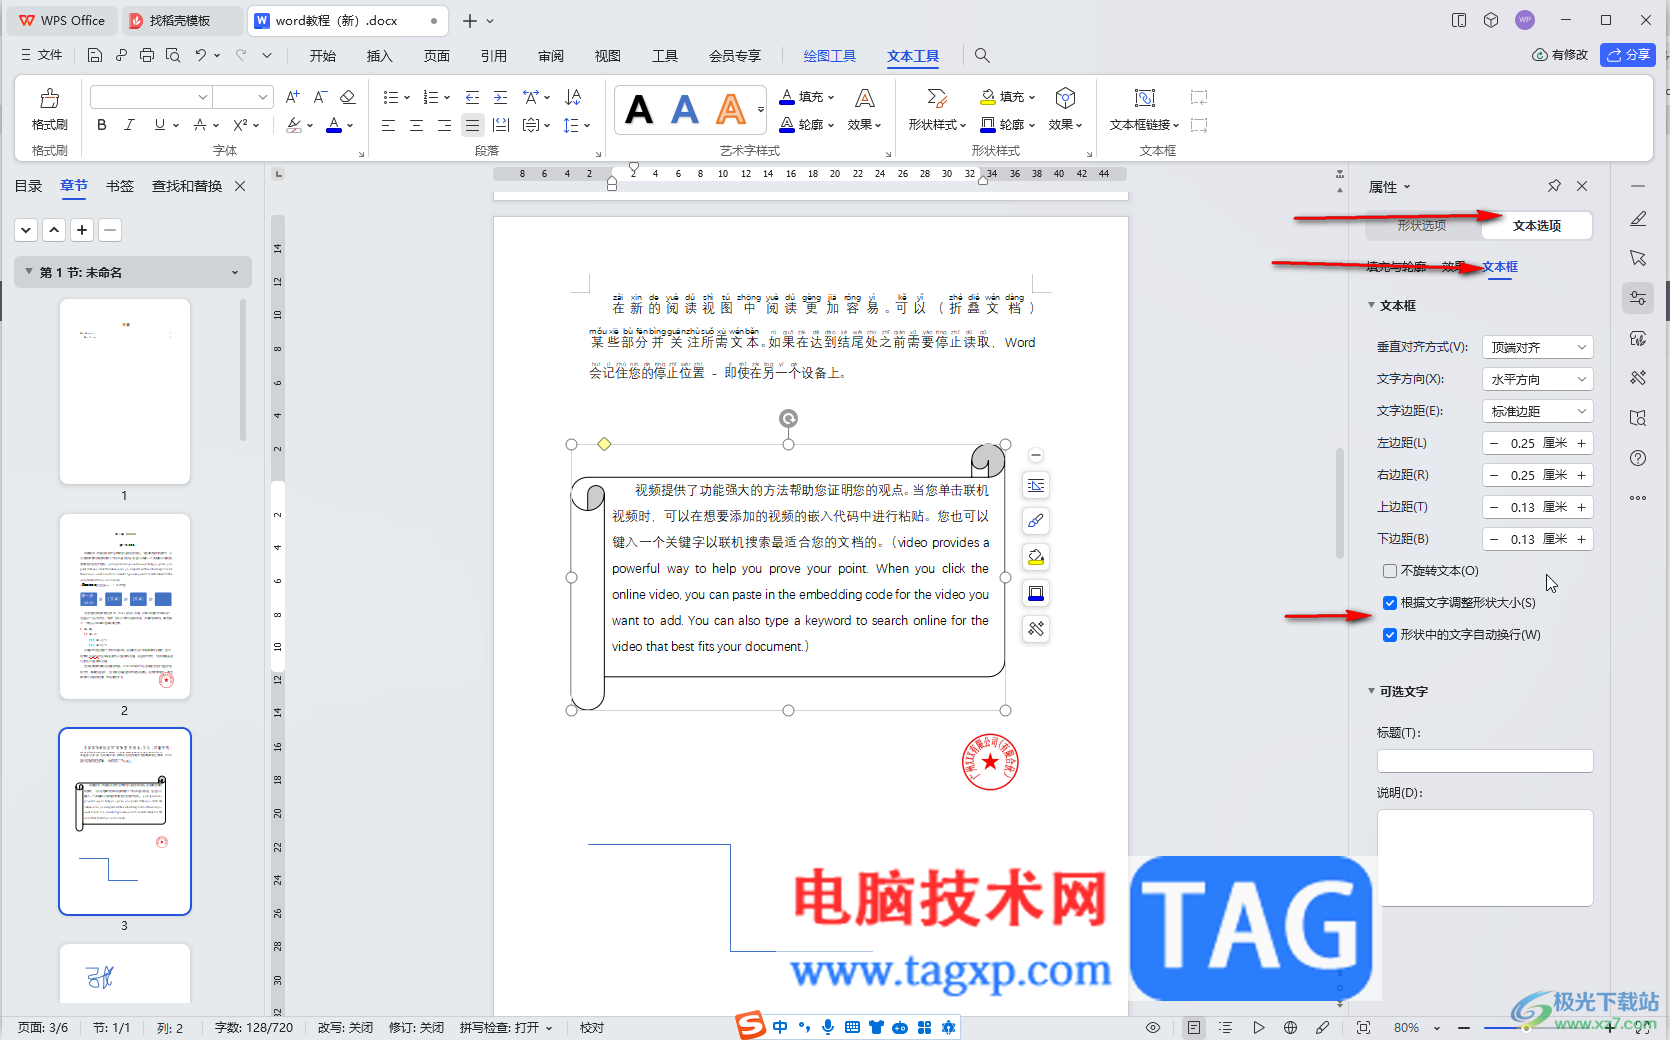
Task: Undo the last action
Action: 201,55
